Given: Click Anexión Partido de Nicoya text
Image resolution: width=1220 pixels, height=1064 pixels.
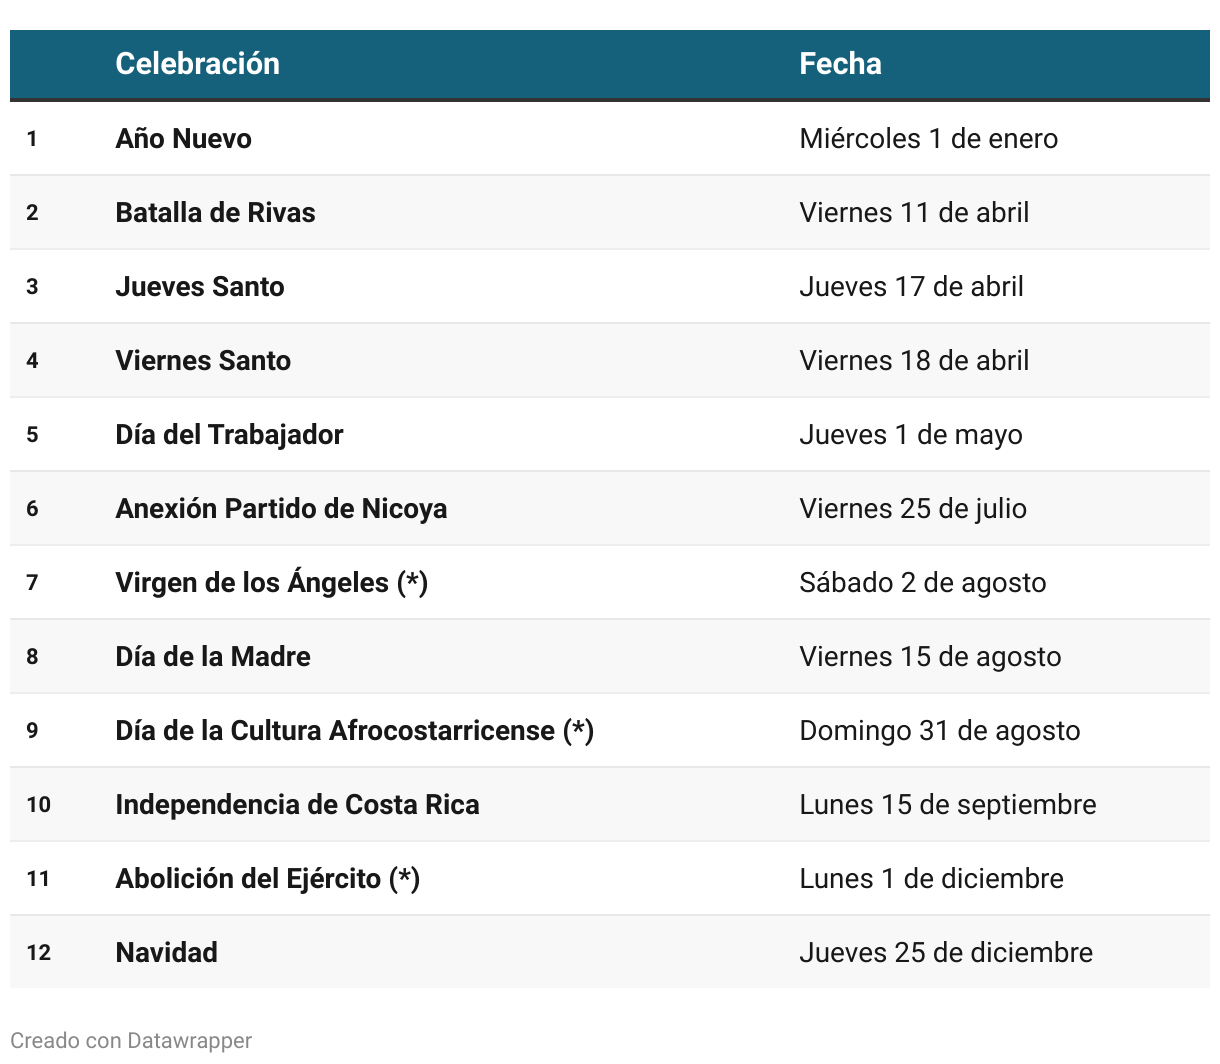Looking at the screenshot, I should point(281,509).
